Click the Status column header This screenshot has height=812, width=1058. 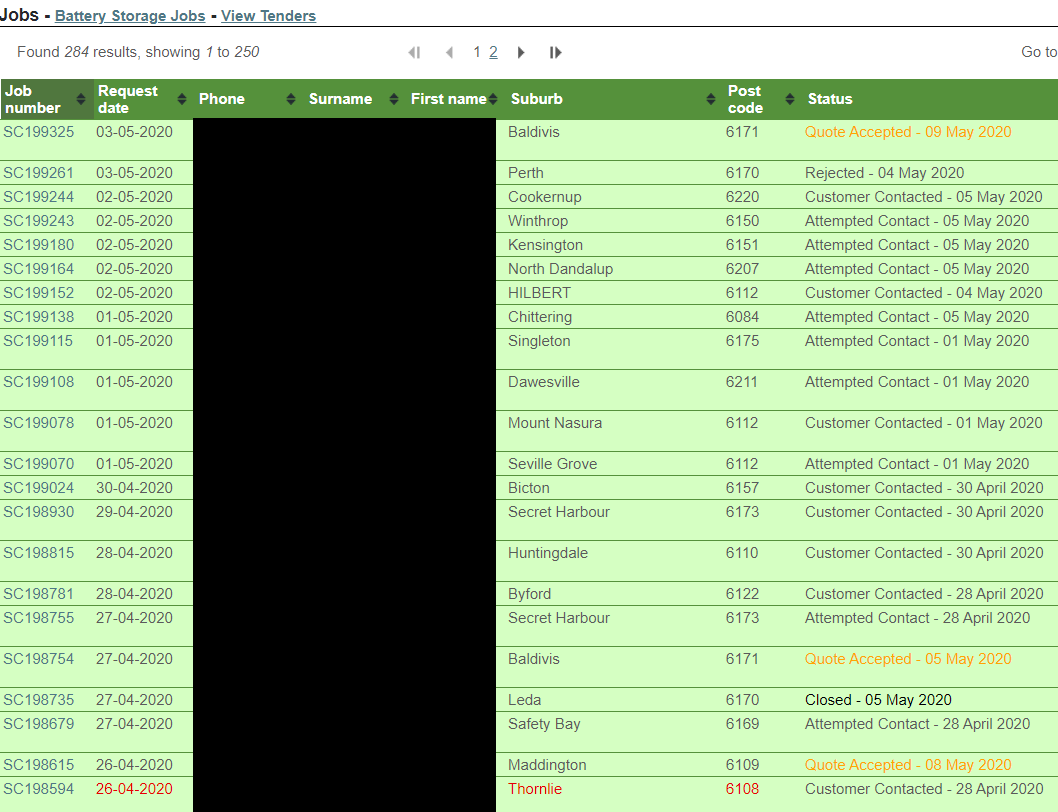[x=830, y=99]
